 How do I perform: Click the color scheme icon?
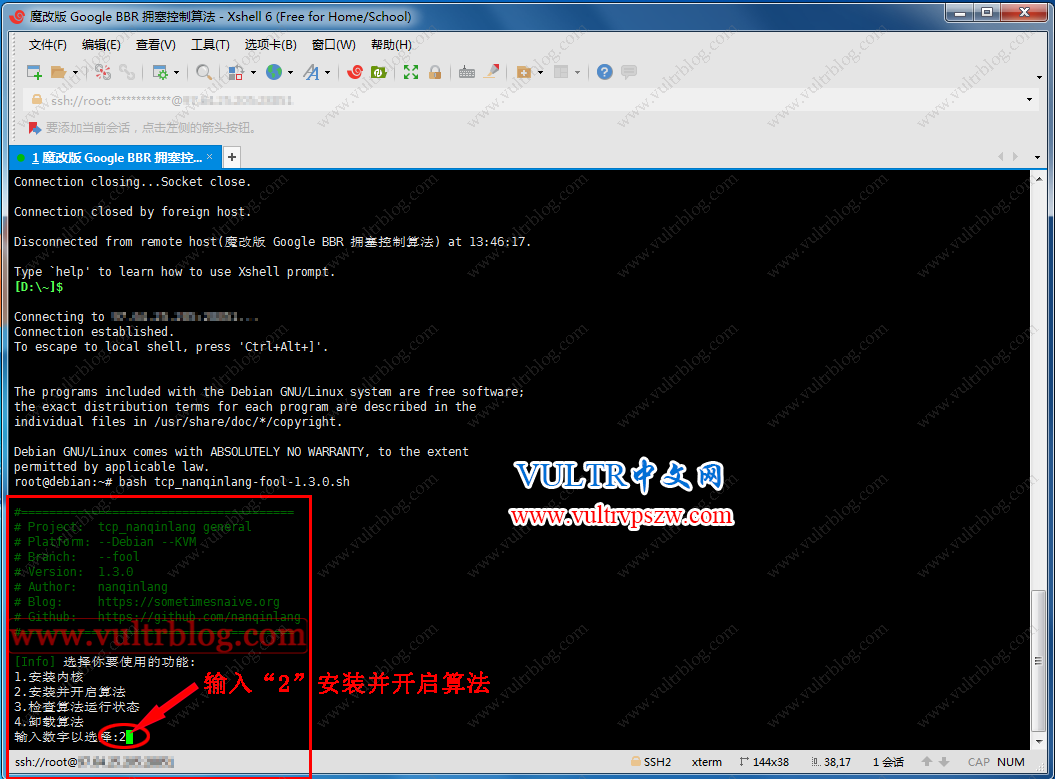pyautogui.click(x=235, y=72)
